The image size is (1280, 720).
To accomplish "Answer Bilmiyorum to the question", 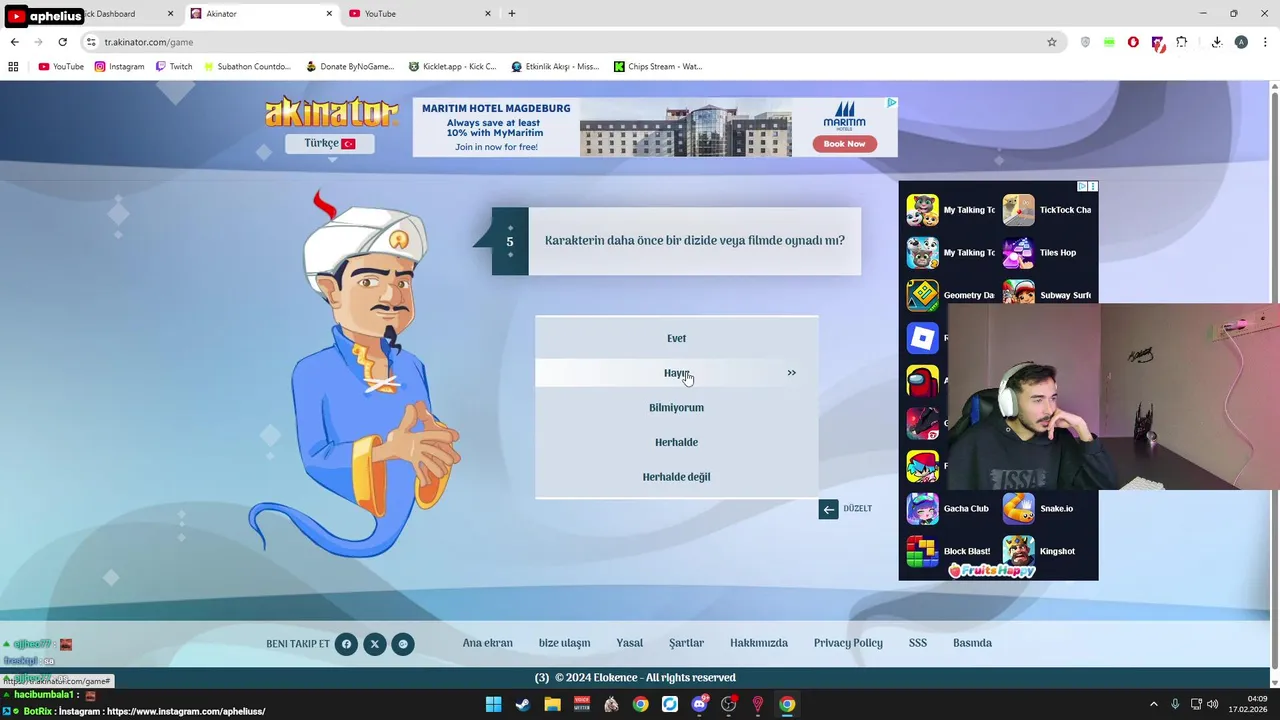I will pos(676,407).
